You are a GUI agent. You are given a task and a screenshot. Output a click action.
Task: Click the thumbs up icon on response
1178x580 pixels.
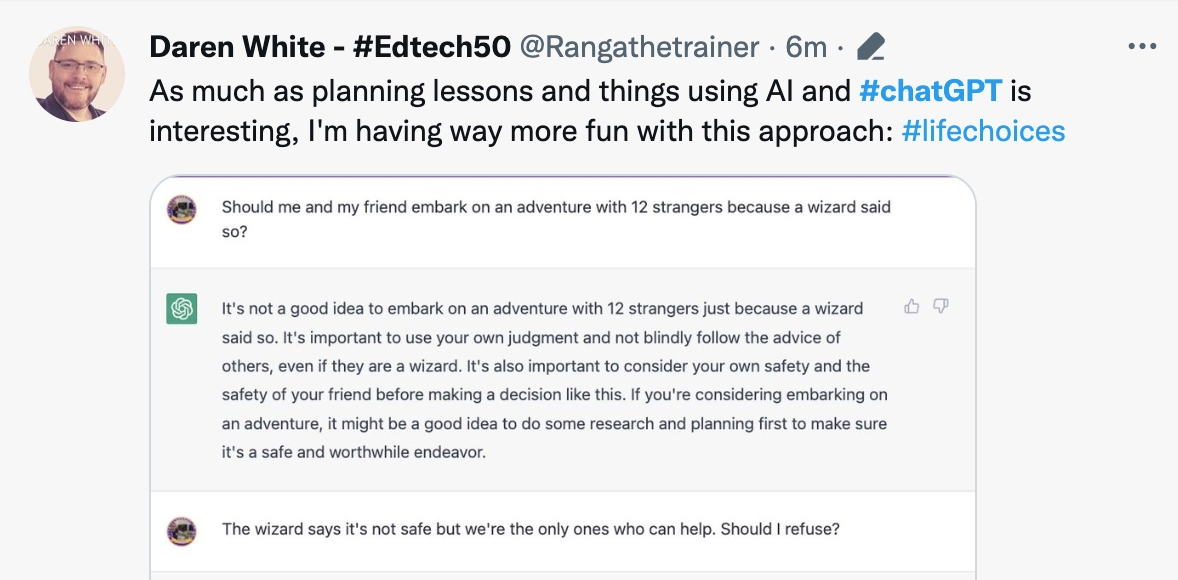pos(912,307)
